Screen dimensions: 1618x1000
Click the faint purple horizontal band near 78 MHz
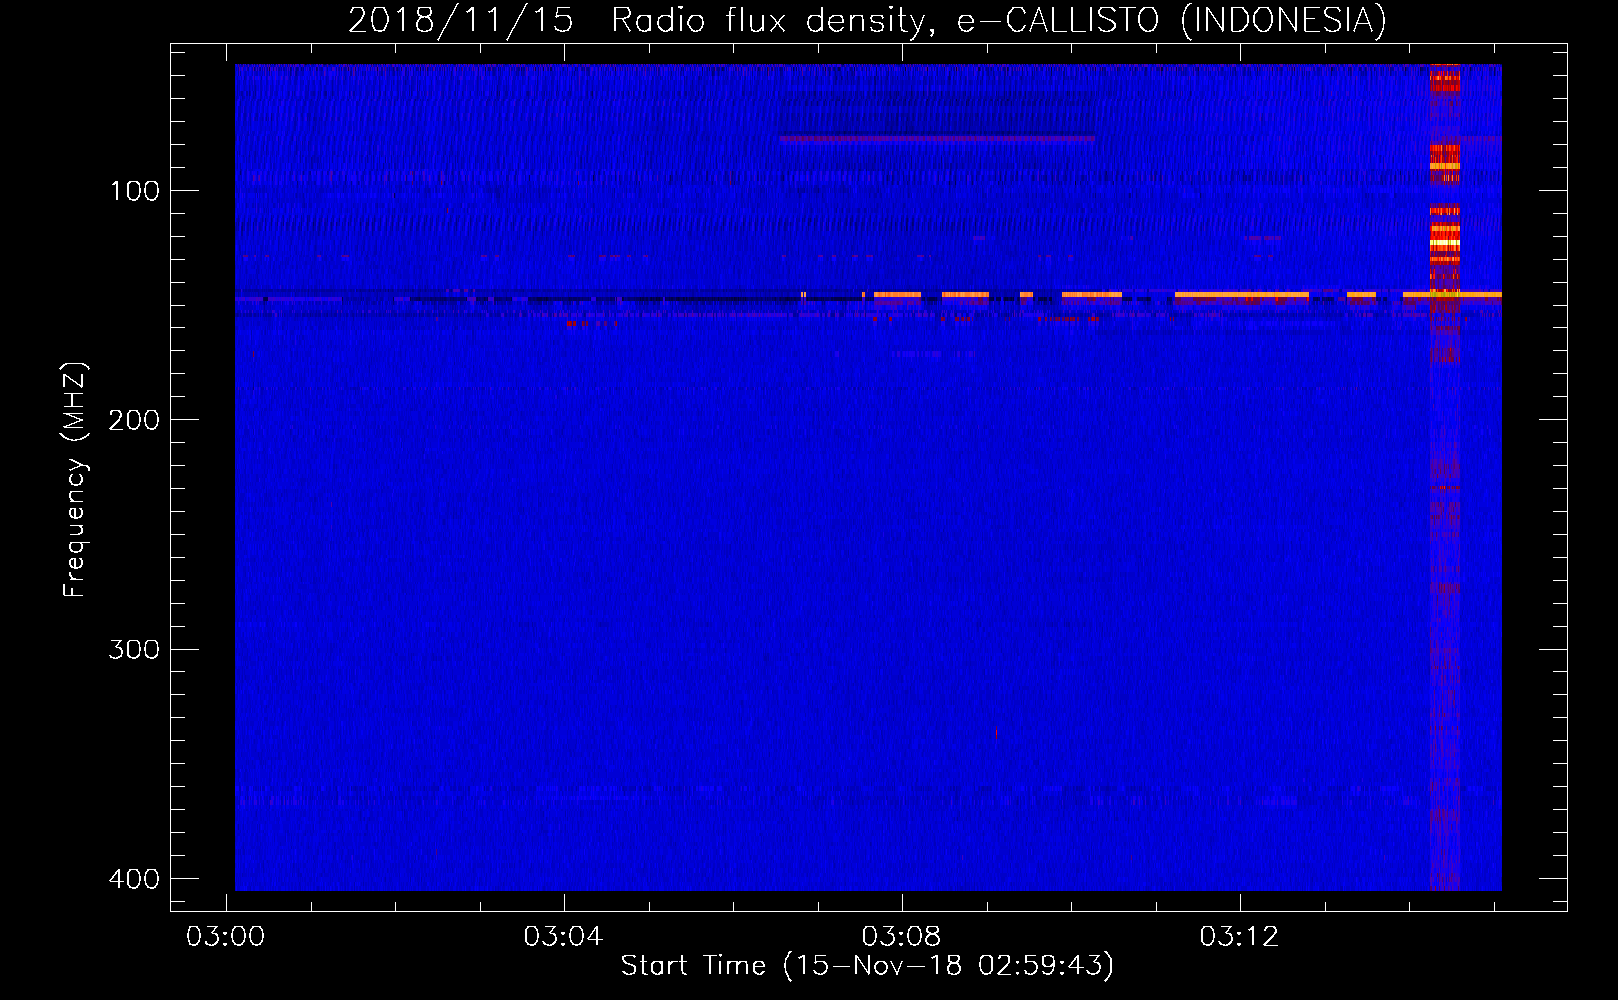click(x=937, y=139)
